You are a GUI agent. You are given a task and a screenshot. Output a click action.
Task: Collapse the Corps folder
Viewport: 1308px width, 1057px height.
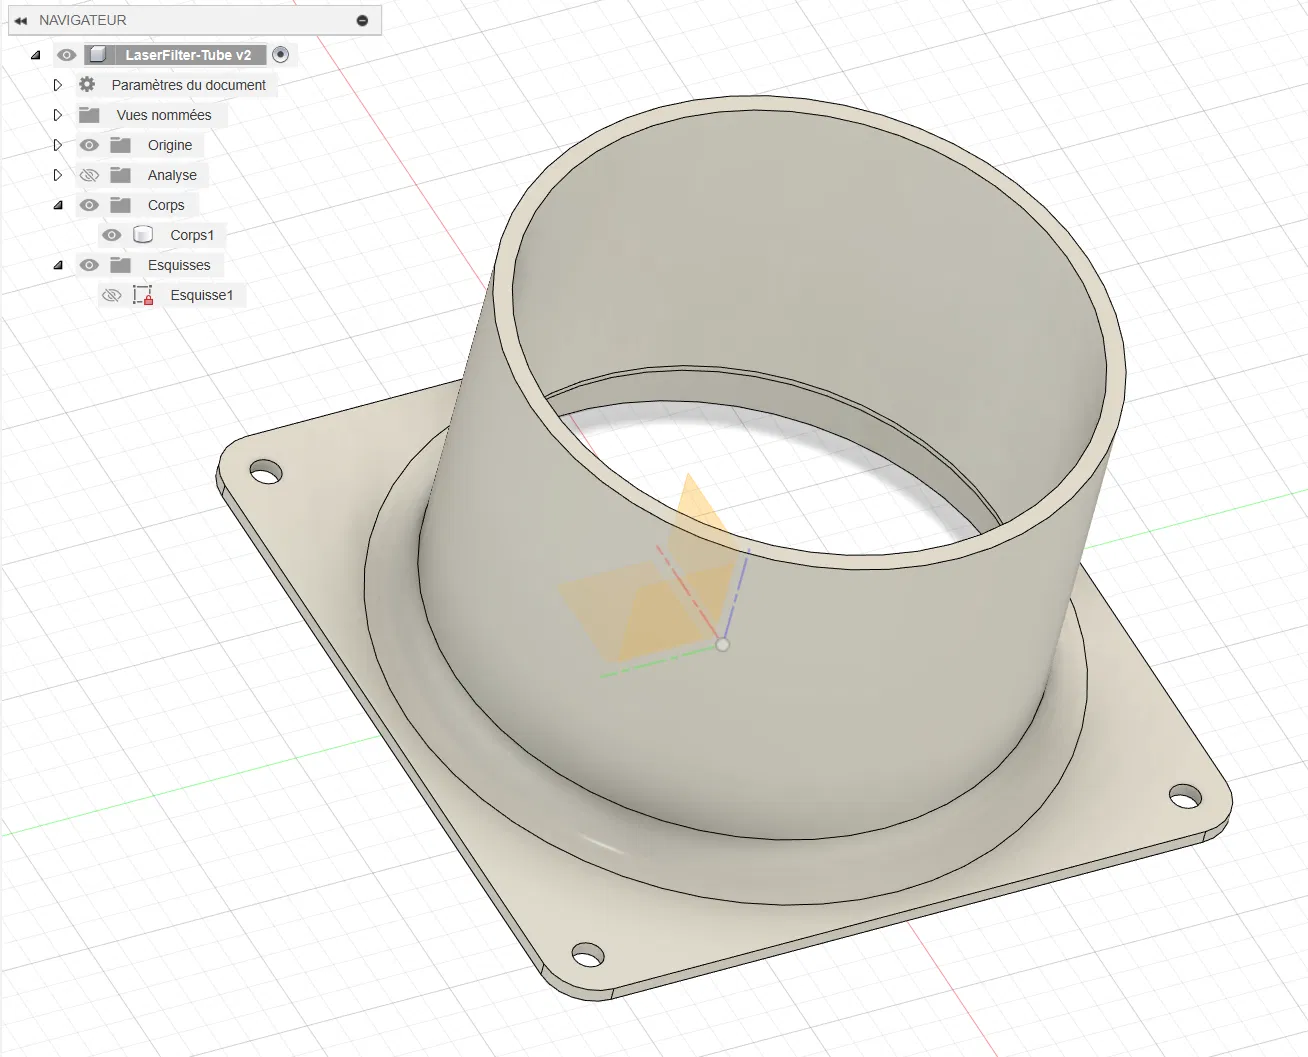coord(58,205)
